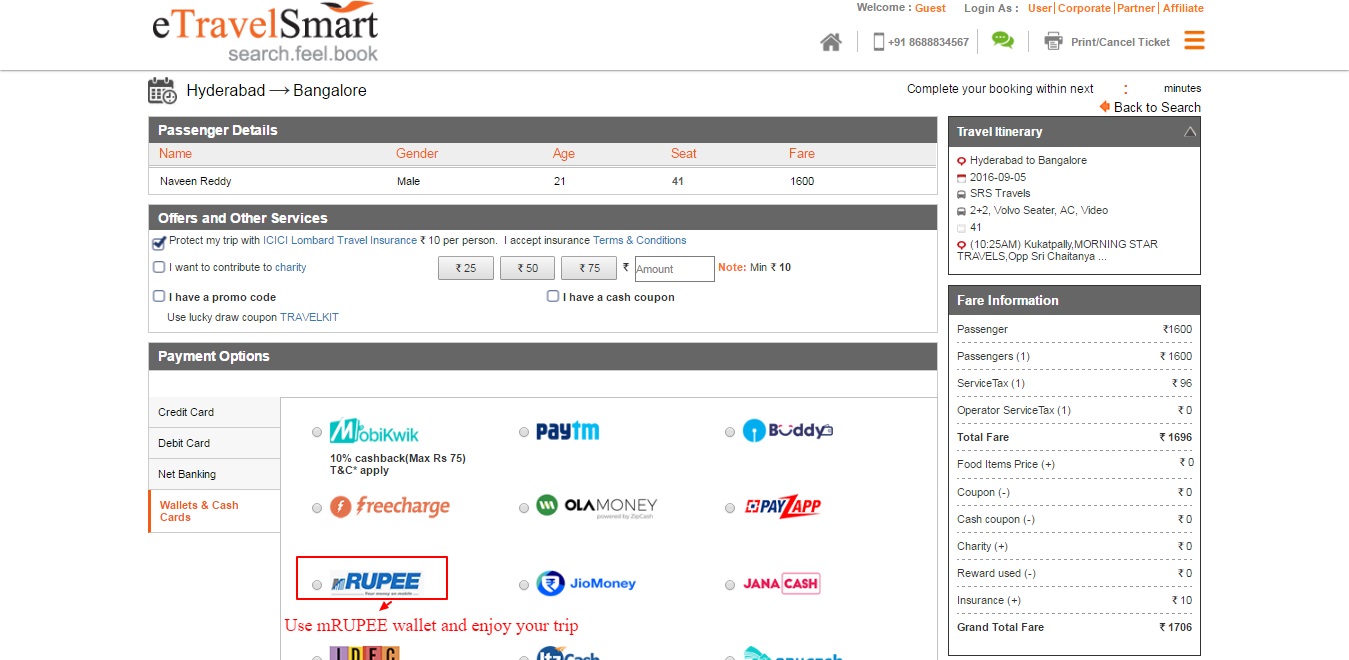Click the Guest welcome link
The width and height of the screenshot is (1349, 660).
[x=930, y=8]
